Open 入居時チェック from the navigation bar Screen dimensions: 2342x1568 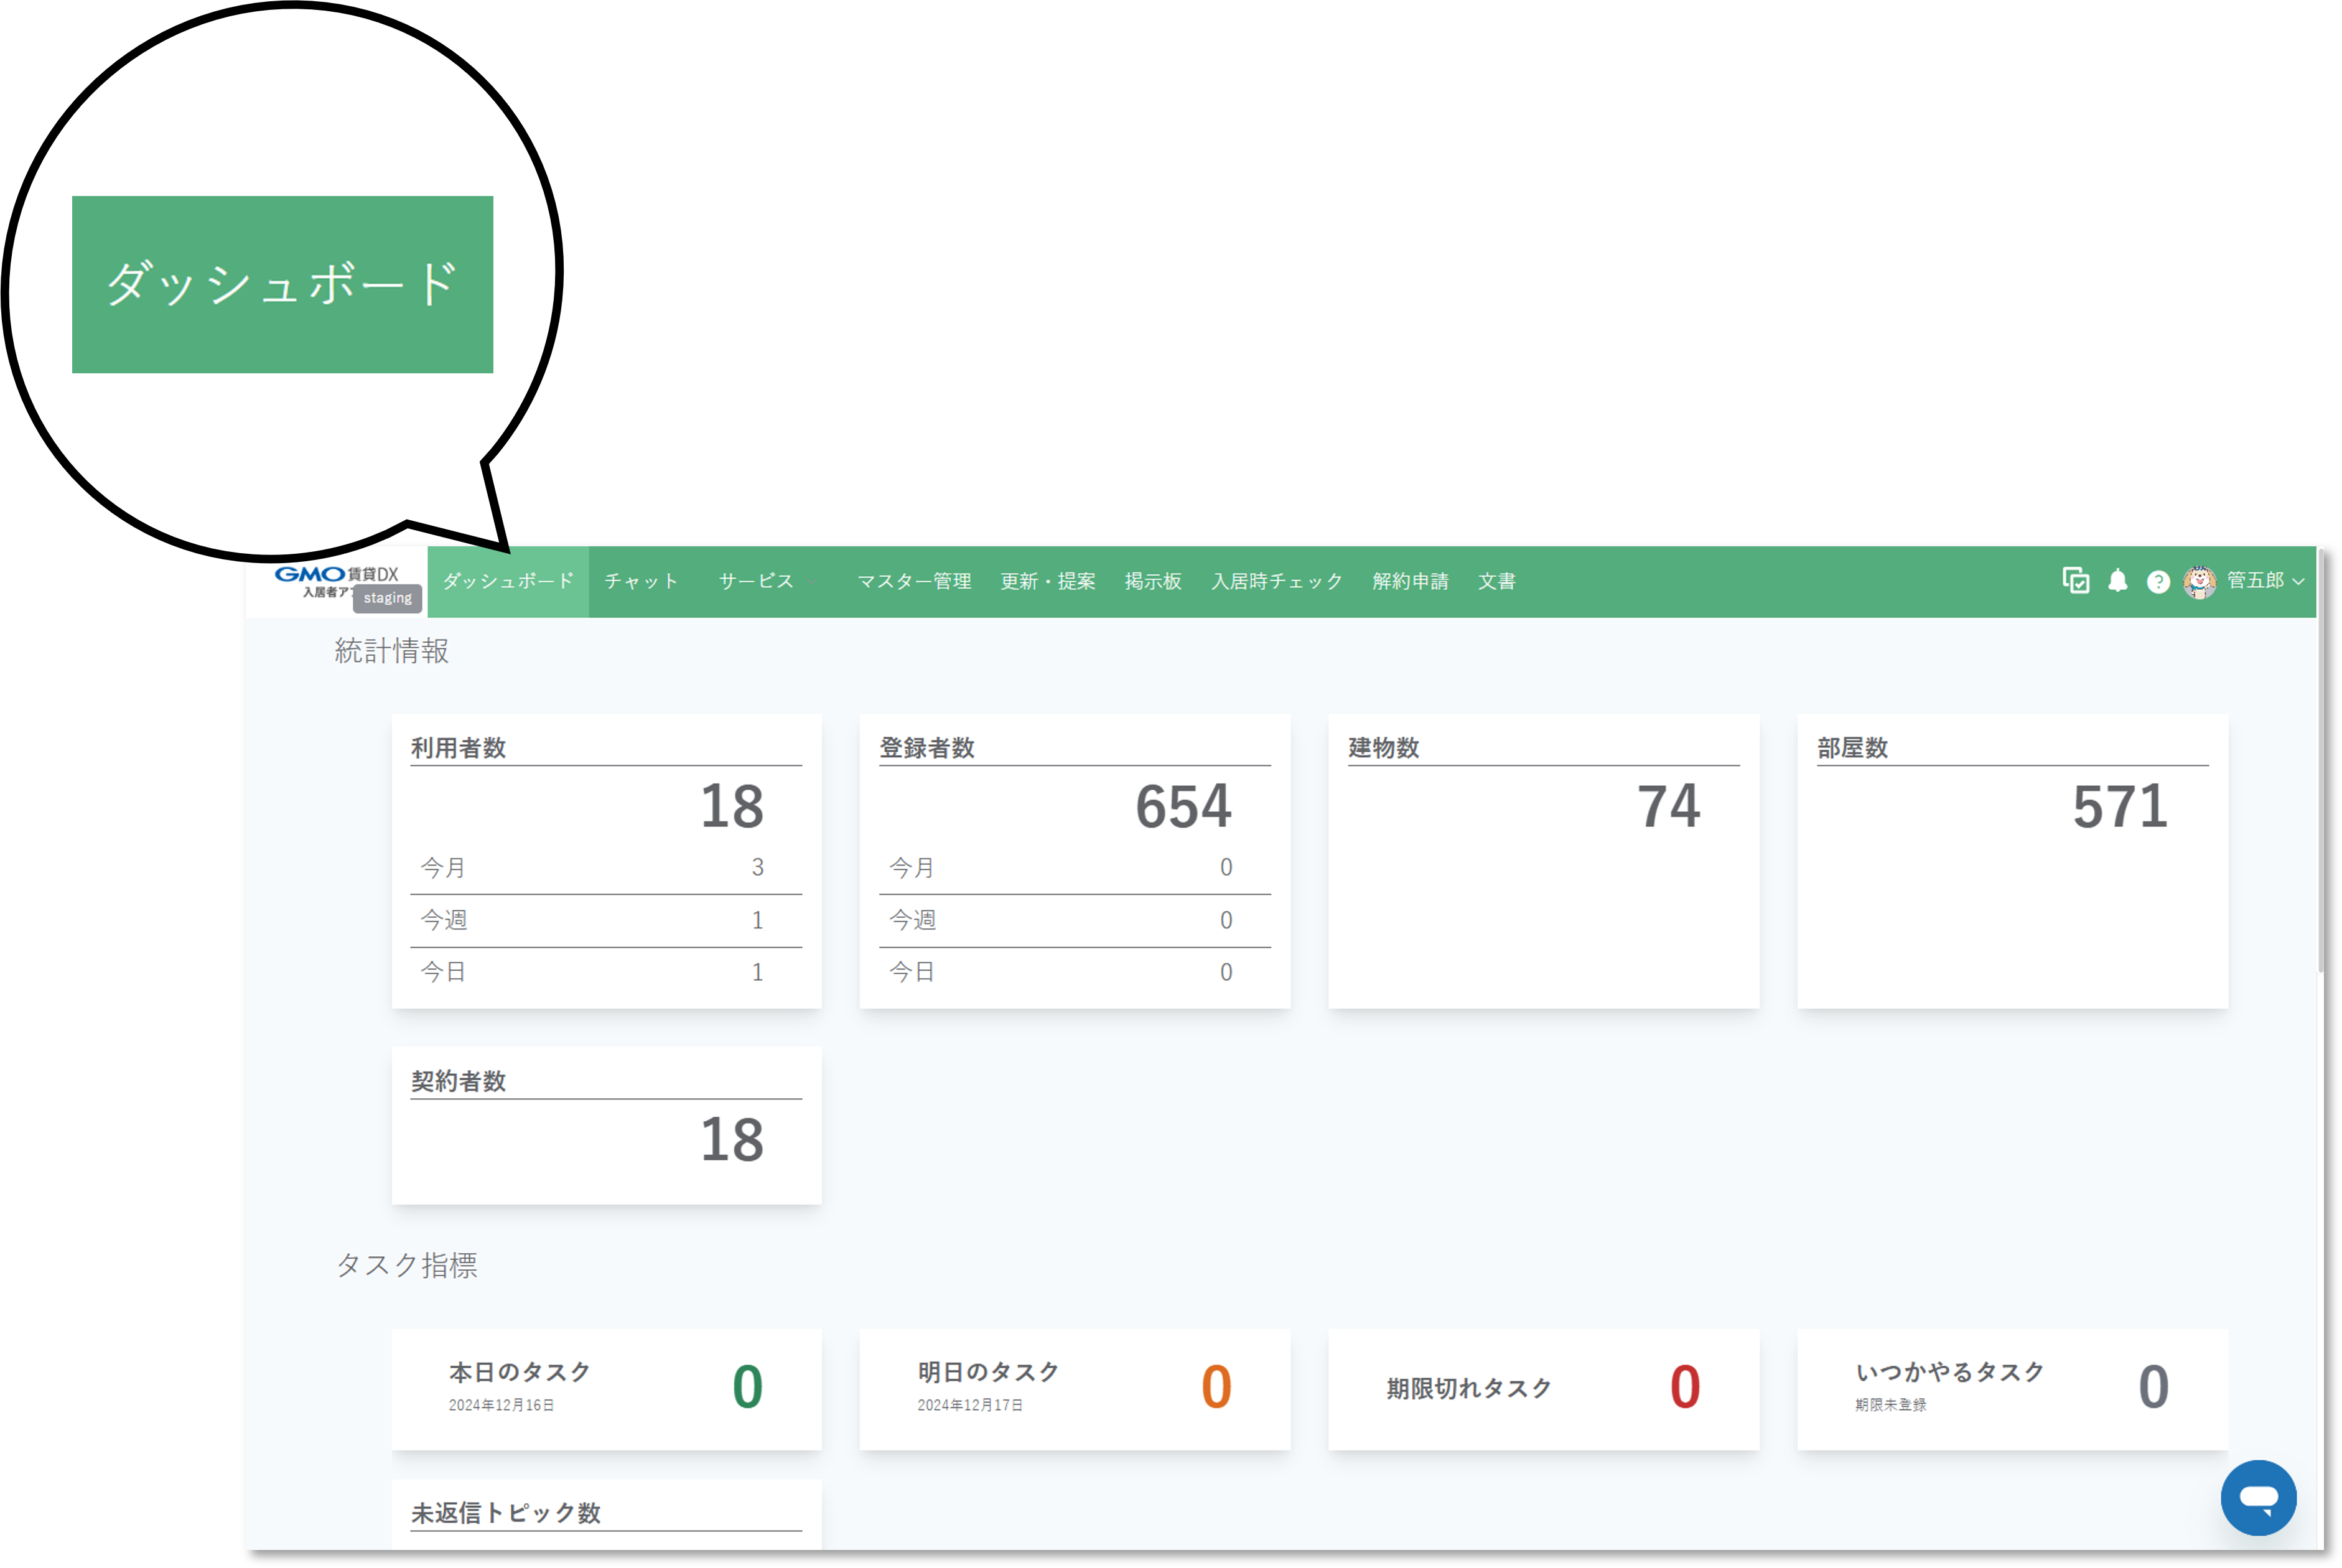(1277, 581)
